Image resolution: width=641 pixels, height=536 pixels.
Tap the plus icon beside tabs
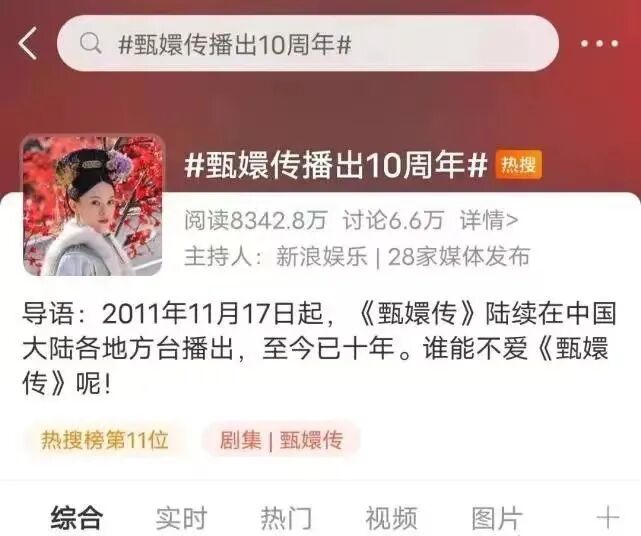pos(608,518)
